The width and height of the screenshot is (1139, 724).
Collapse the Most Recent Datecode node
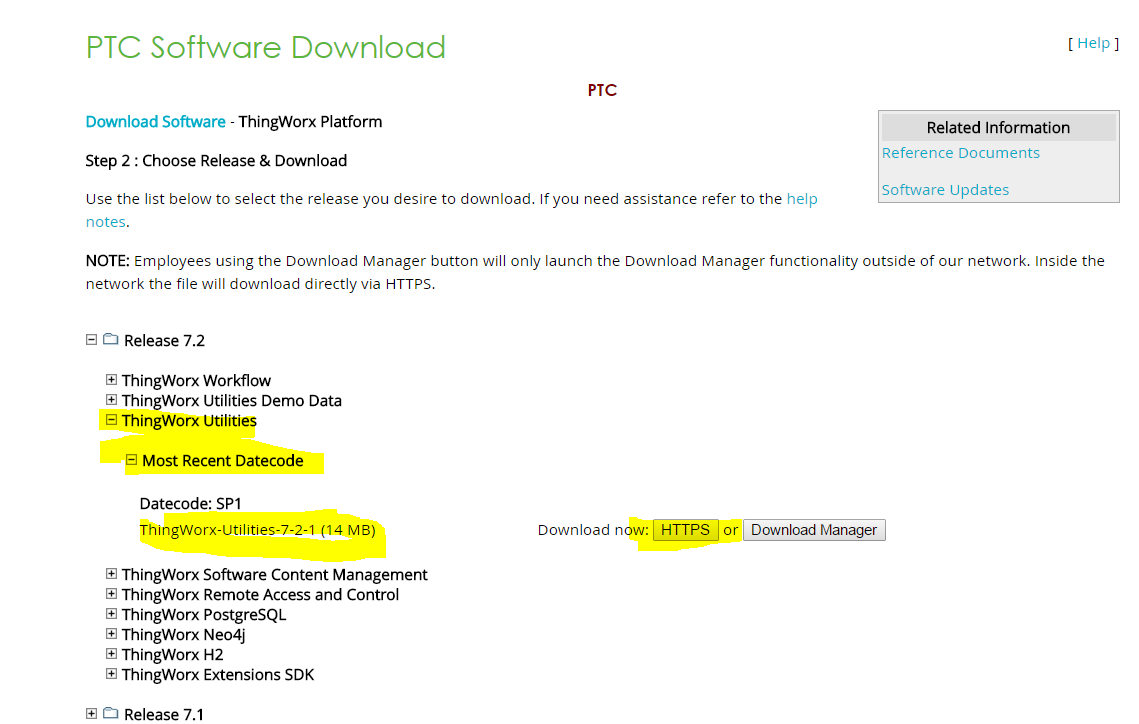point(131,460)
